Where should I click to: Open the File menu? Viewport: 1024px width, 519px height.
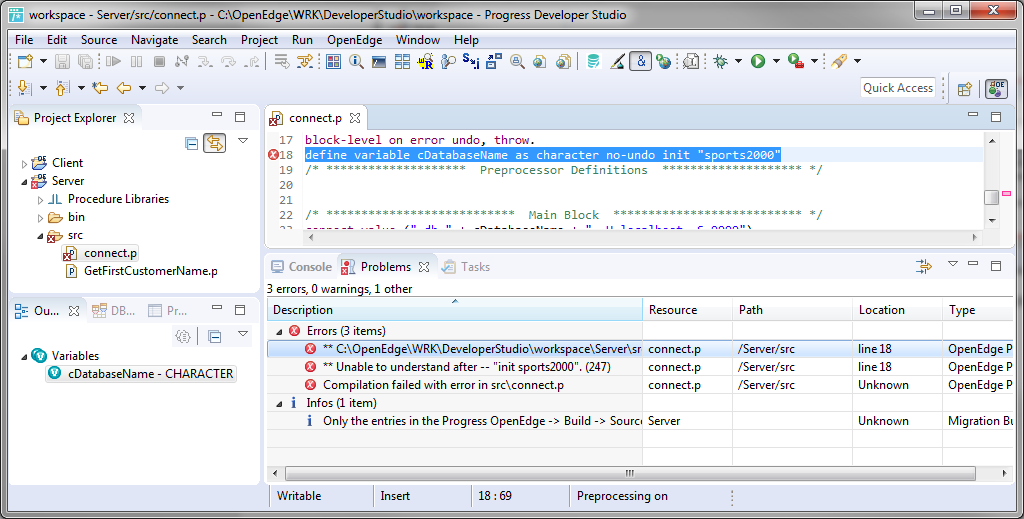[24, 40]
